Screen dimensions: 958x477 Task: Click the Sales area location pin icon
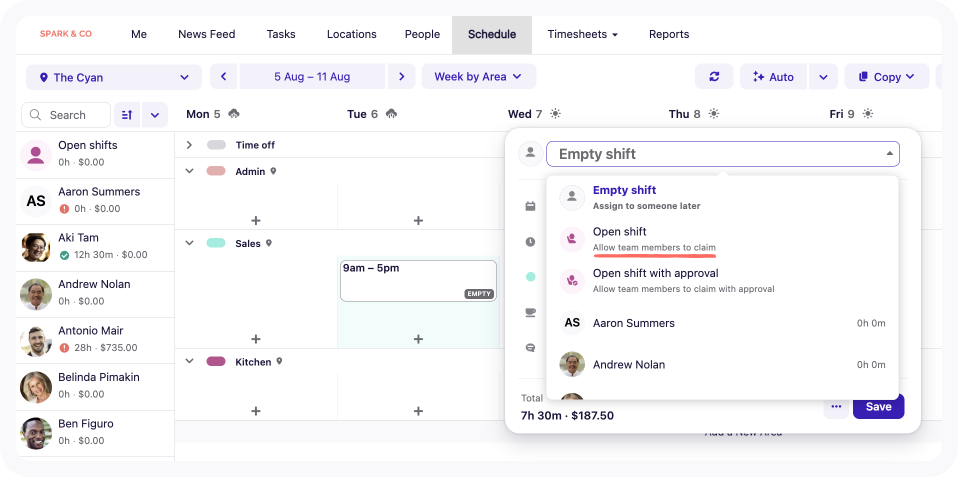click(x=270, y=244)
